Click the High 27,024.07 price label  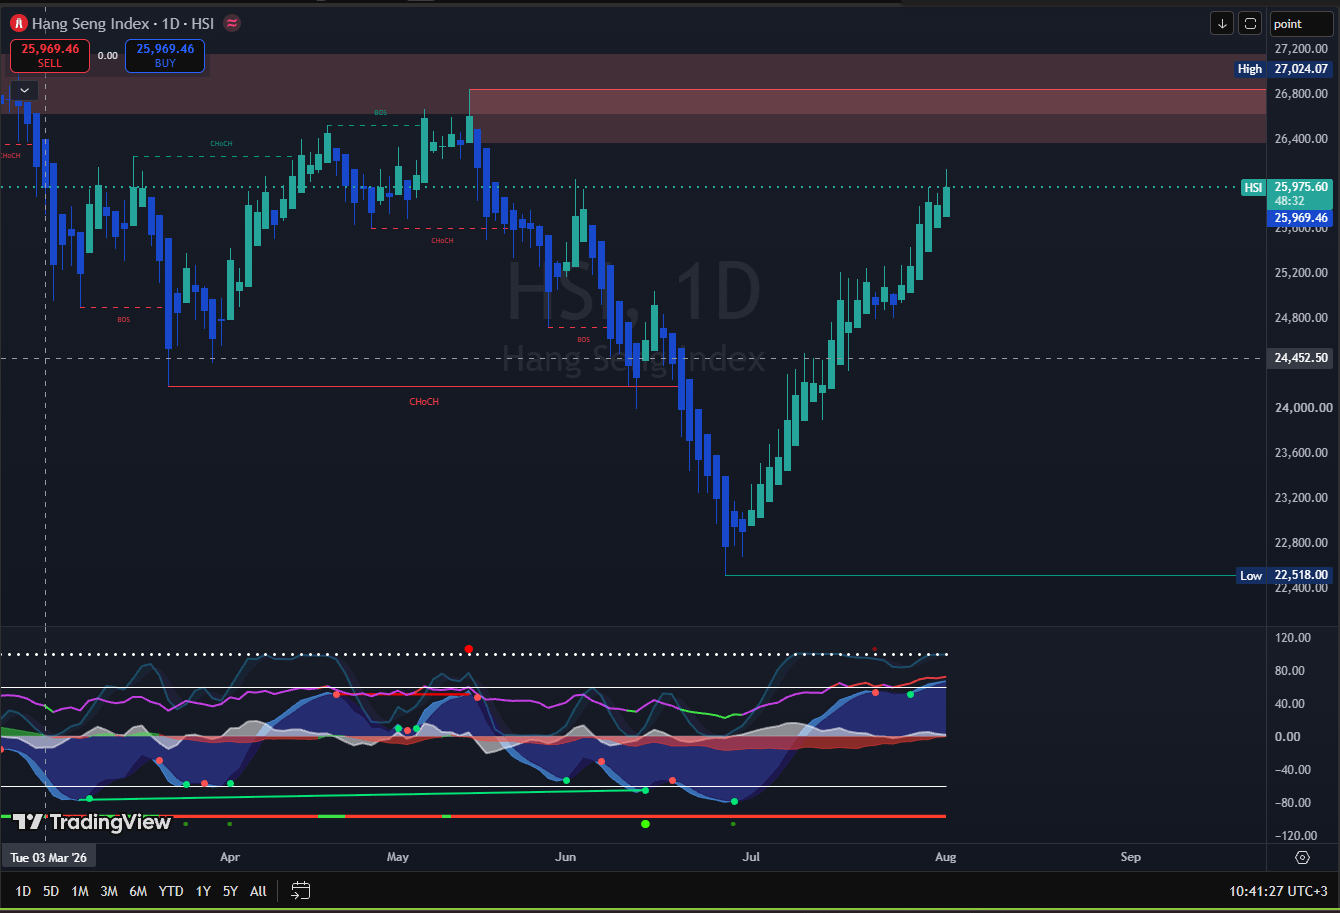1284,69
